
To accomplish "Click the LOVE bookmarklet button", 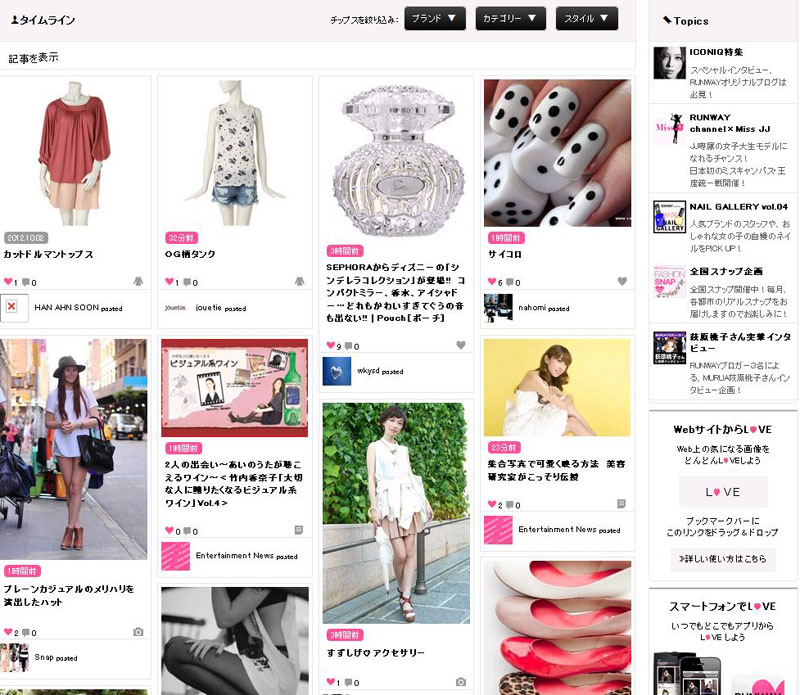I will 722,492.
